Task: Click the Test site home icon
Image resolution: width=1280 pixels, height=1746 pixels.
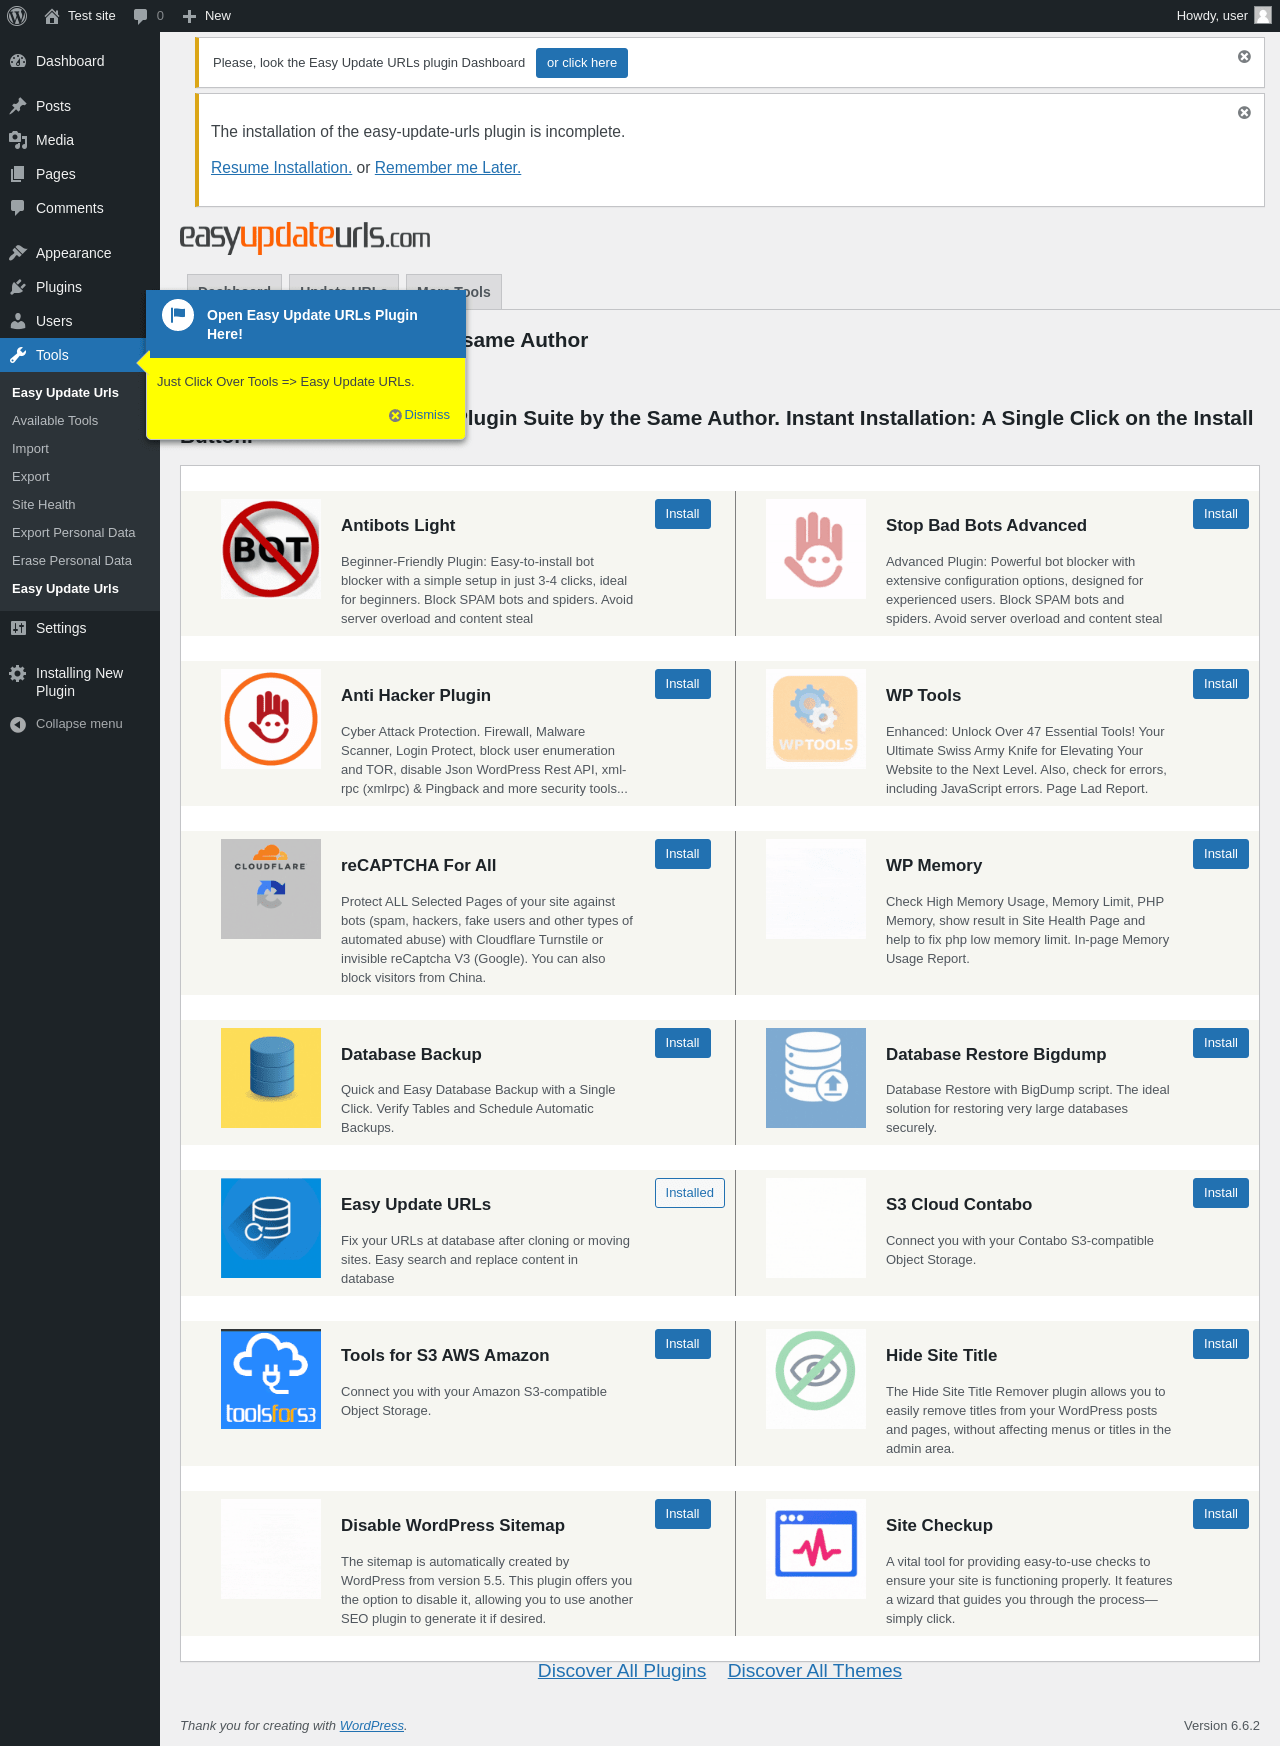Action: (x=52, y=16)
